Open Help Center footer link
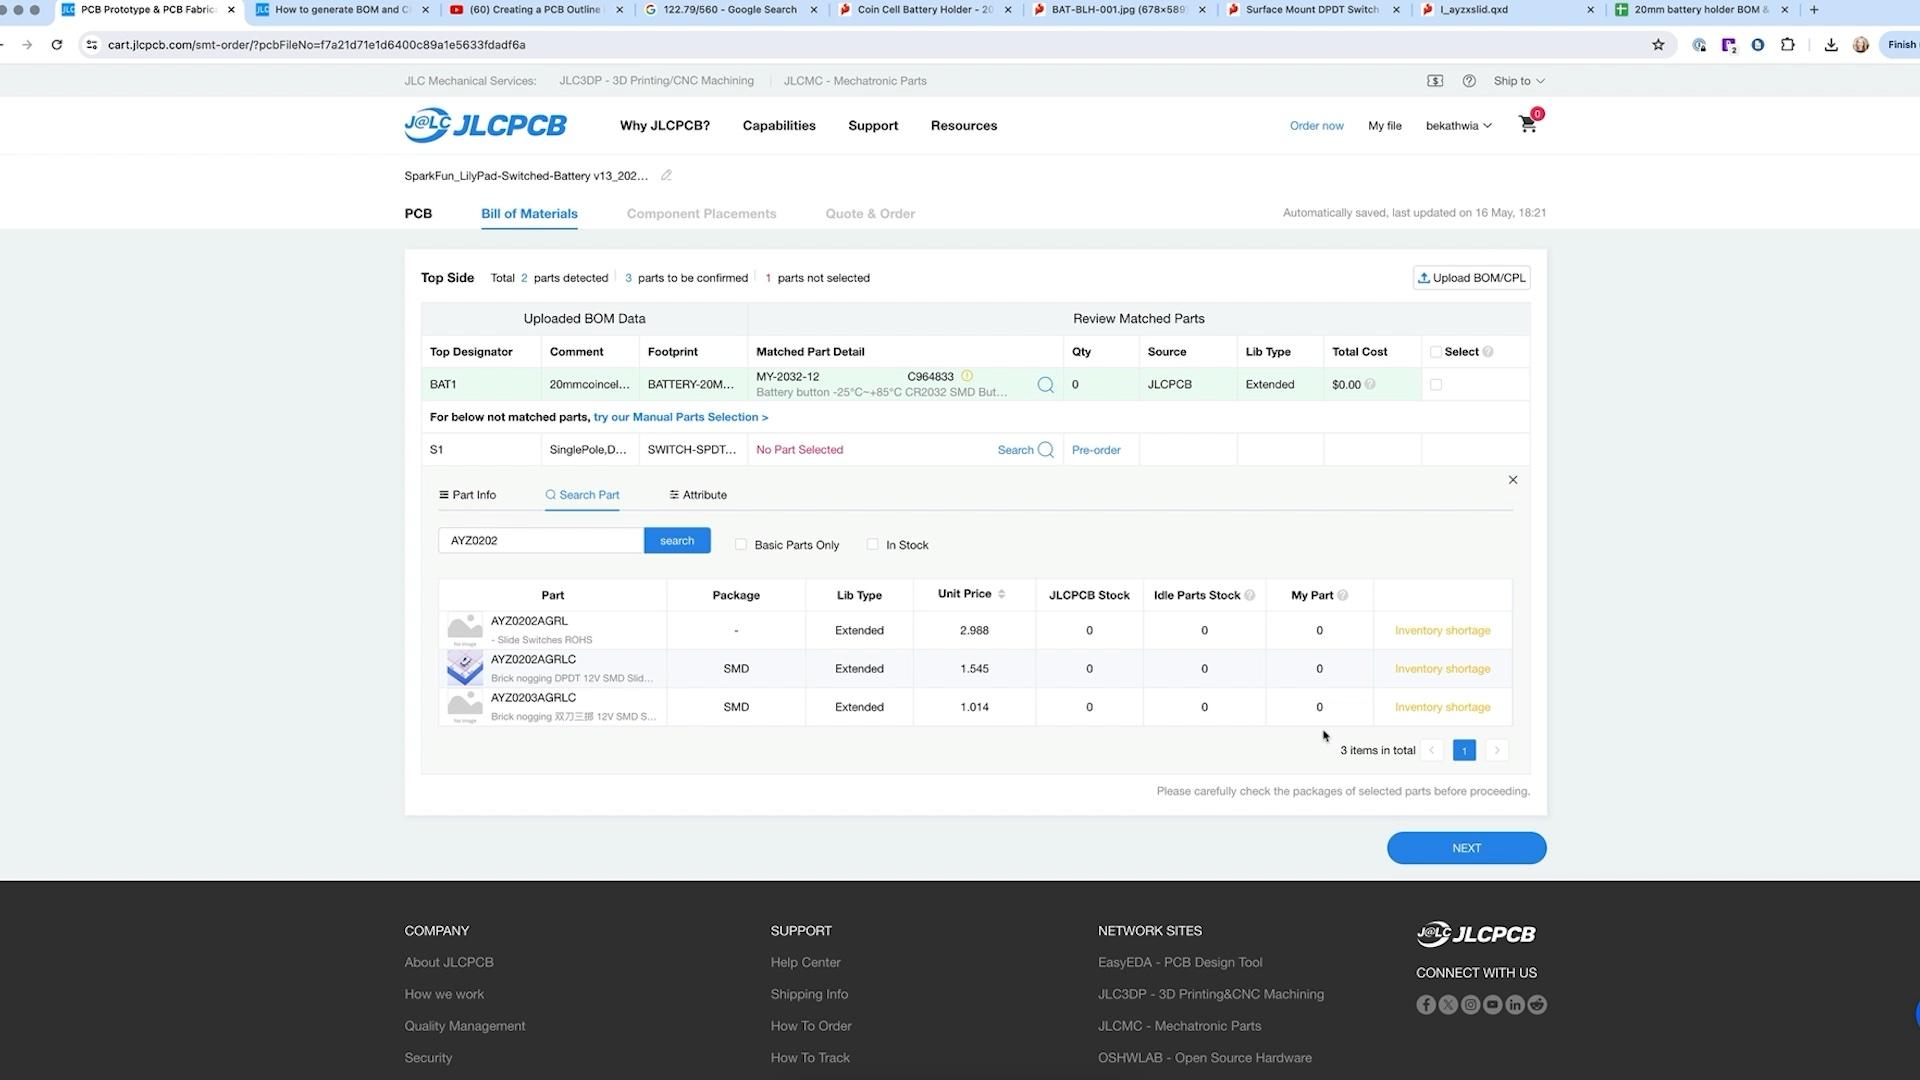 [x=805, y=963]
